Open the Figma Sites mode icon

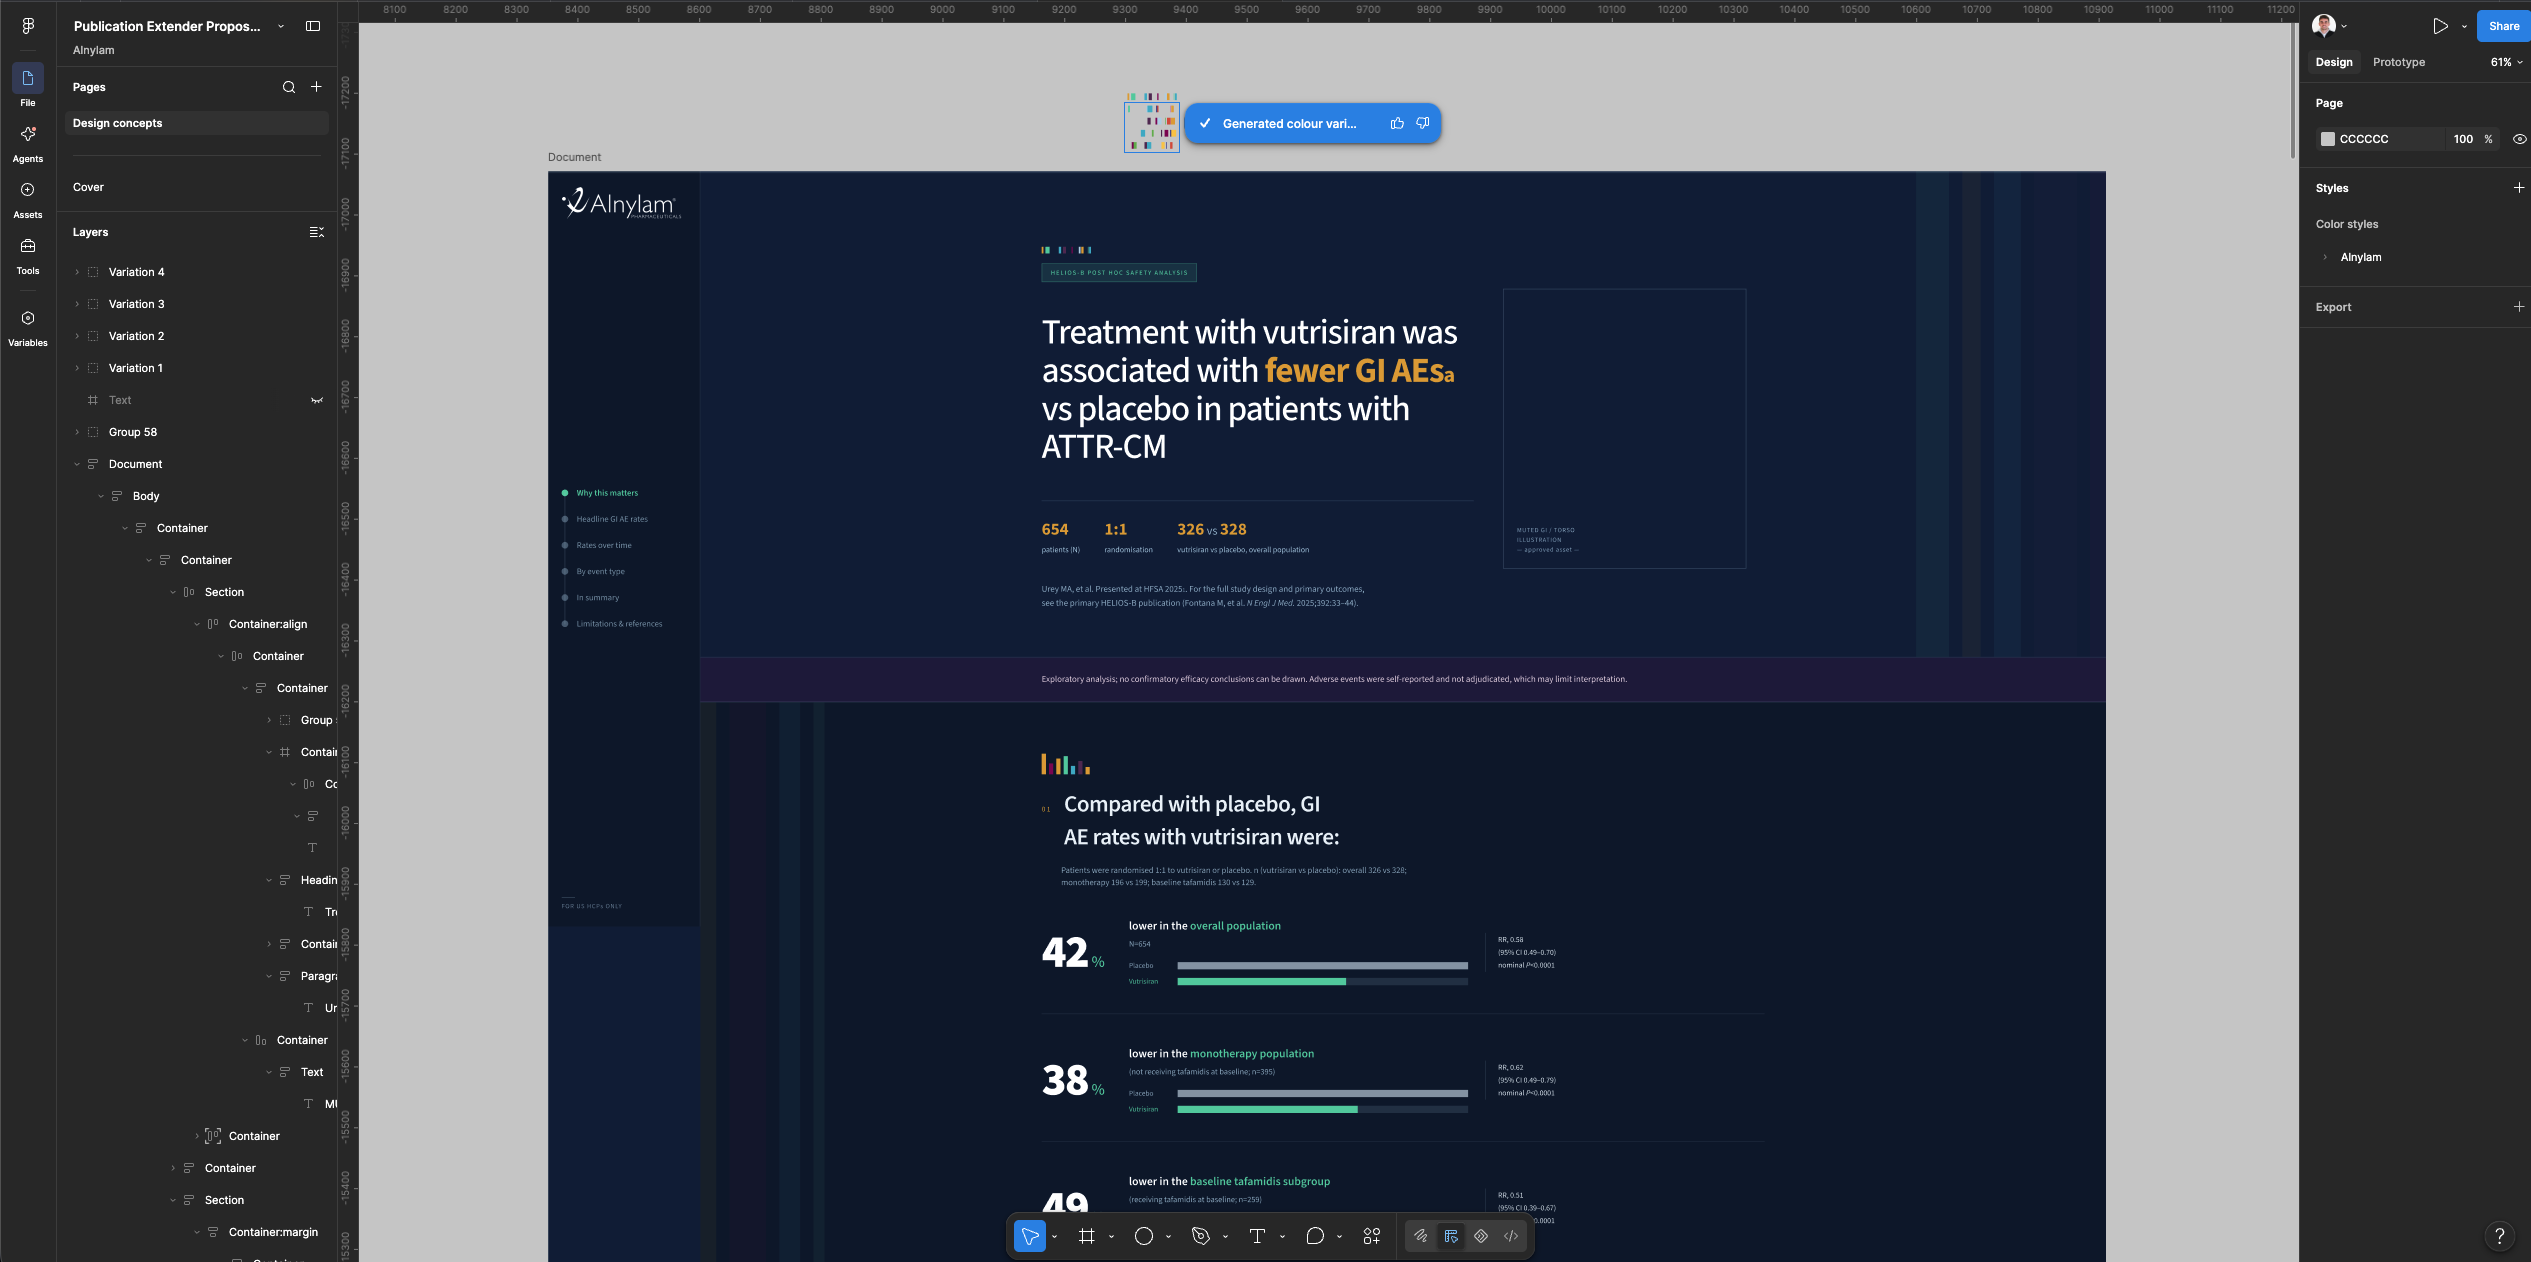click(x=1481, y=1236)
